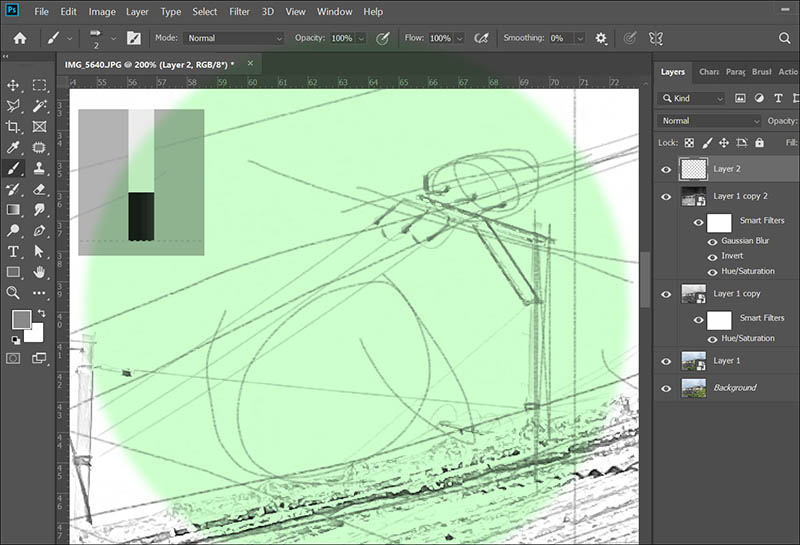Hide Layer 1 visibility
Screen dimensions: 800x545
point(666,361)
